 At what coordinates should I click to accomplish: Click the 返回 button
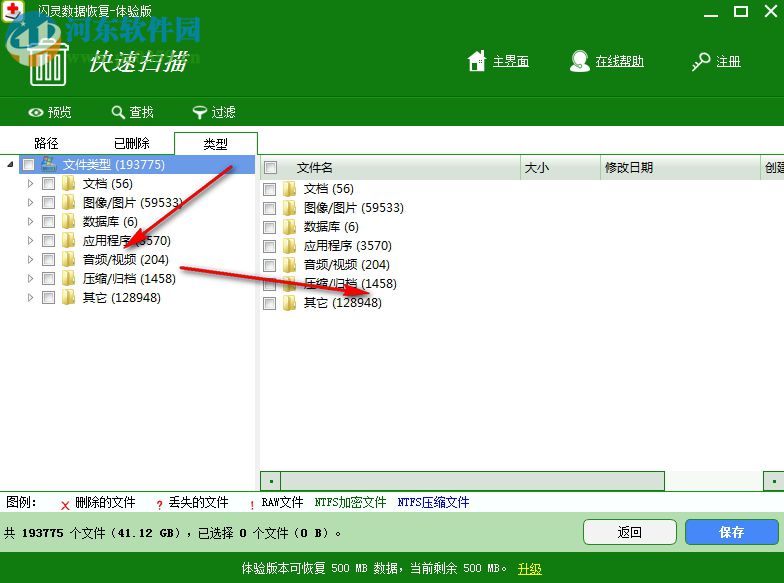click(x=630, y=532)
